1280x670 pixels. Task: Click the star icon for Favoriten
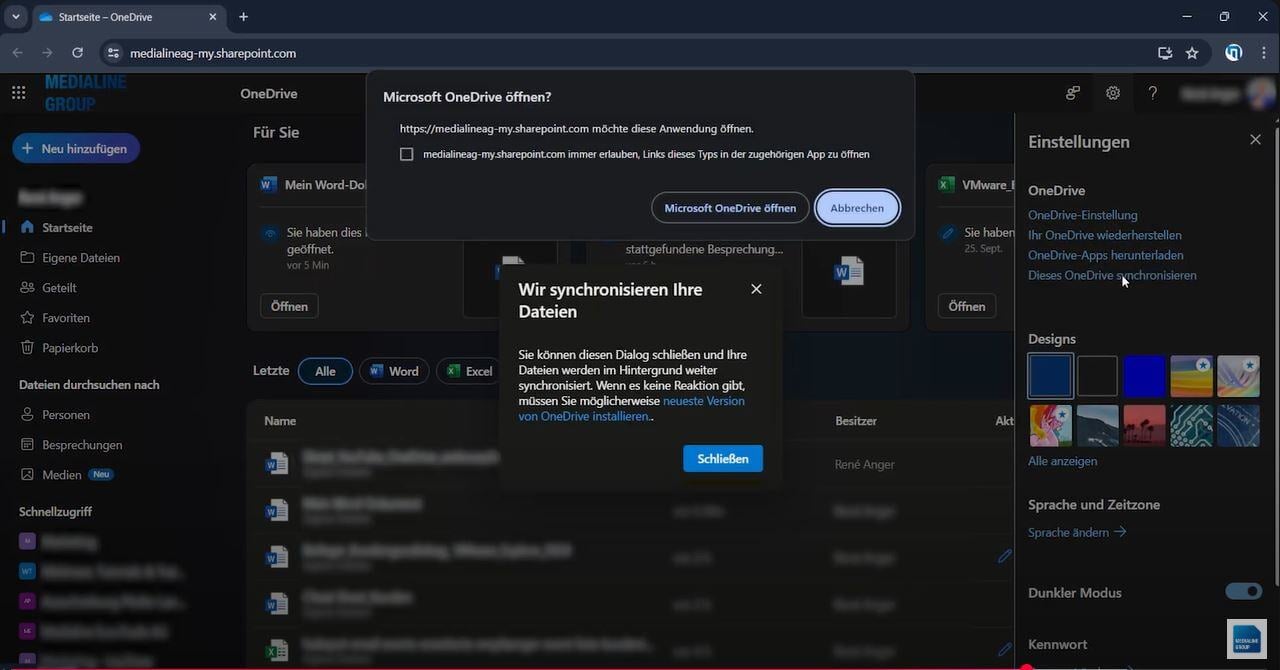(x=27, y=317)
